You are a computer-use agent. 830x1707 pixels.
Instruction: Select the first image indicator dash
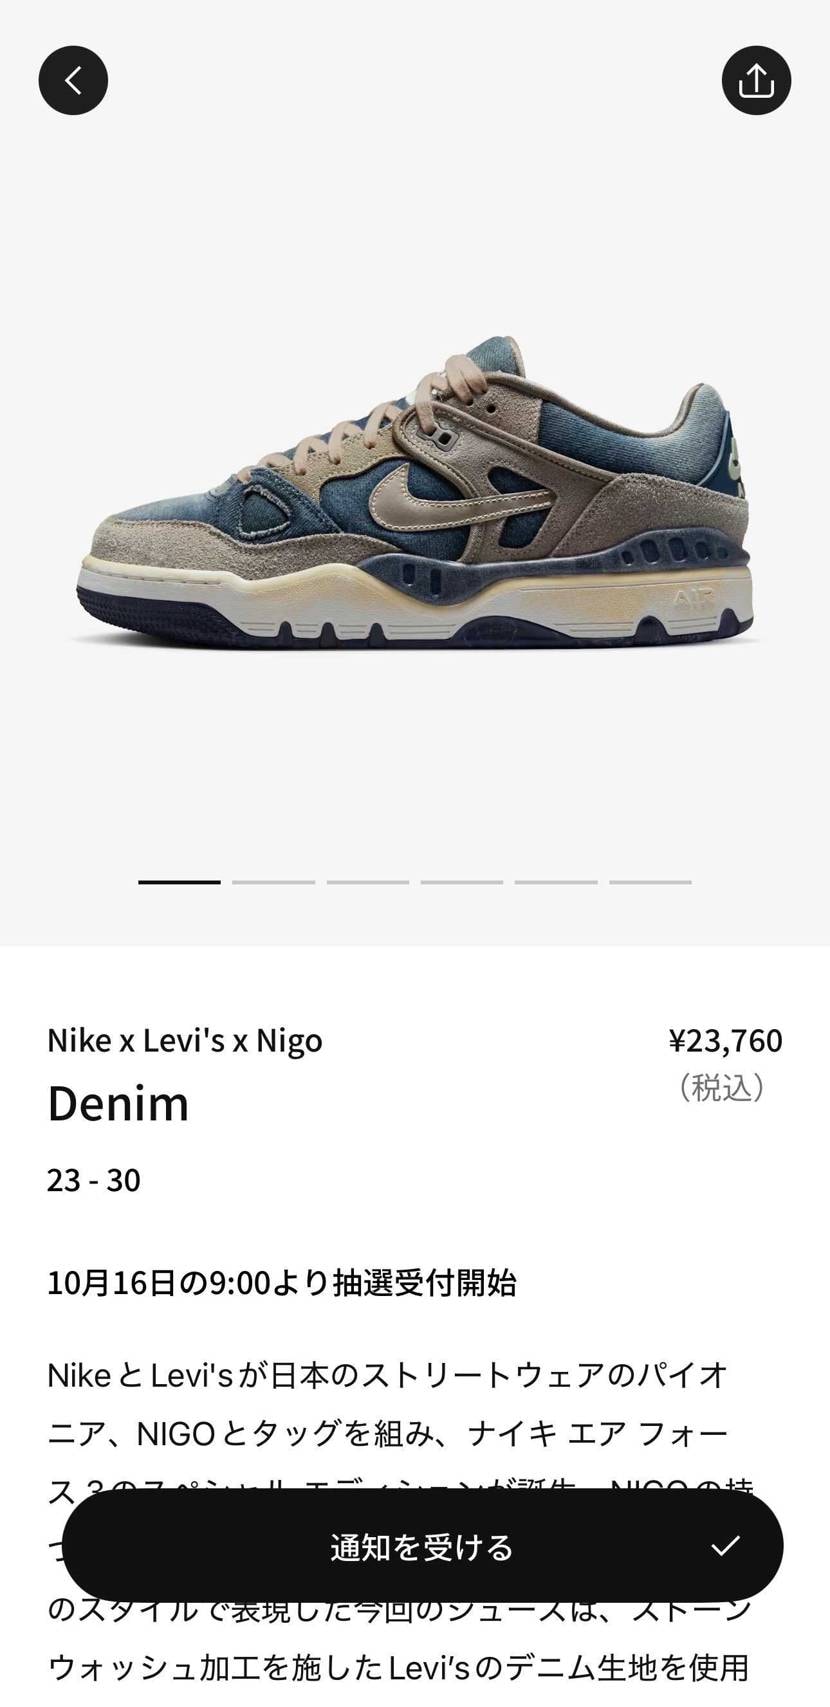[179, 882]
